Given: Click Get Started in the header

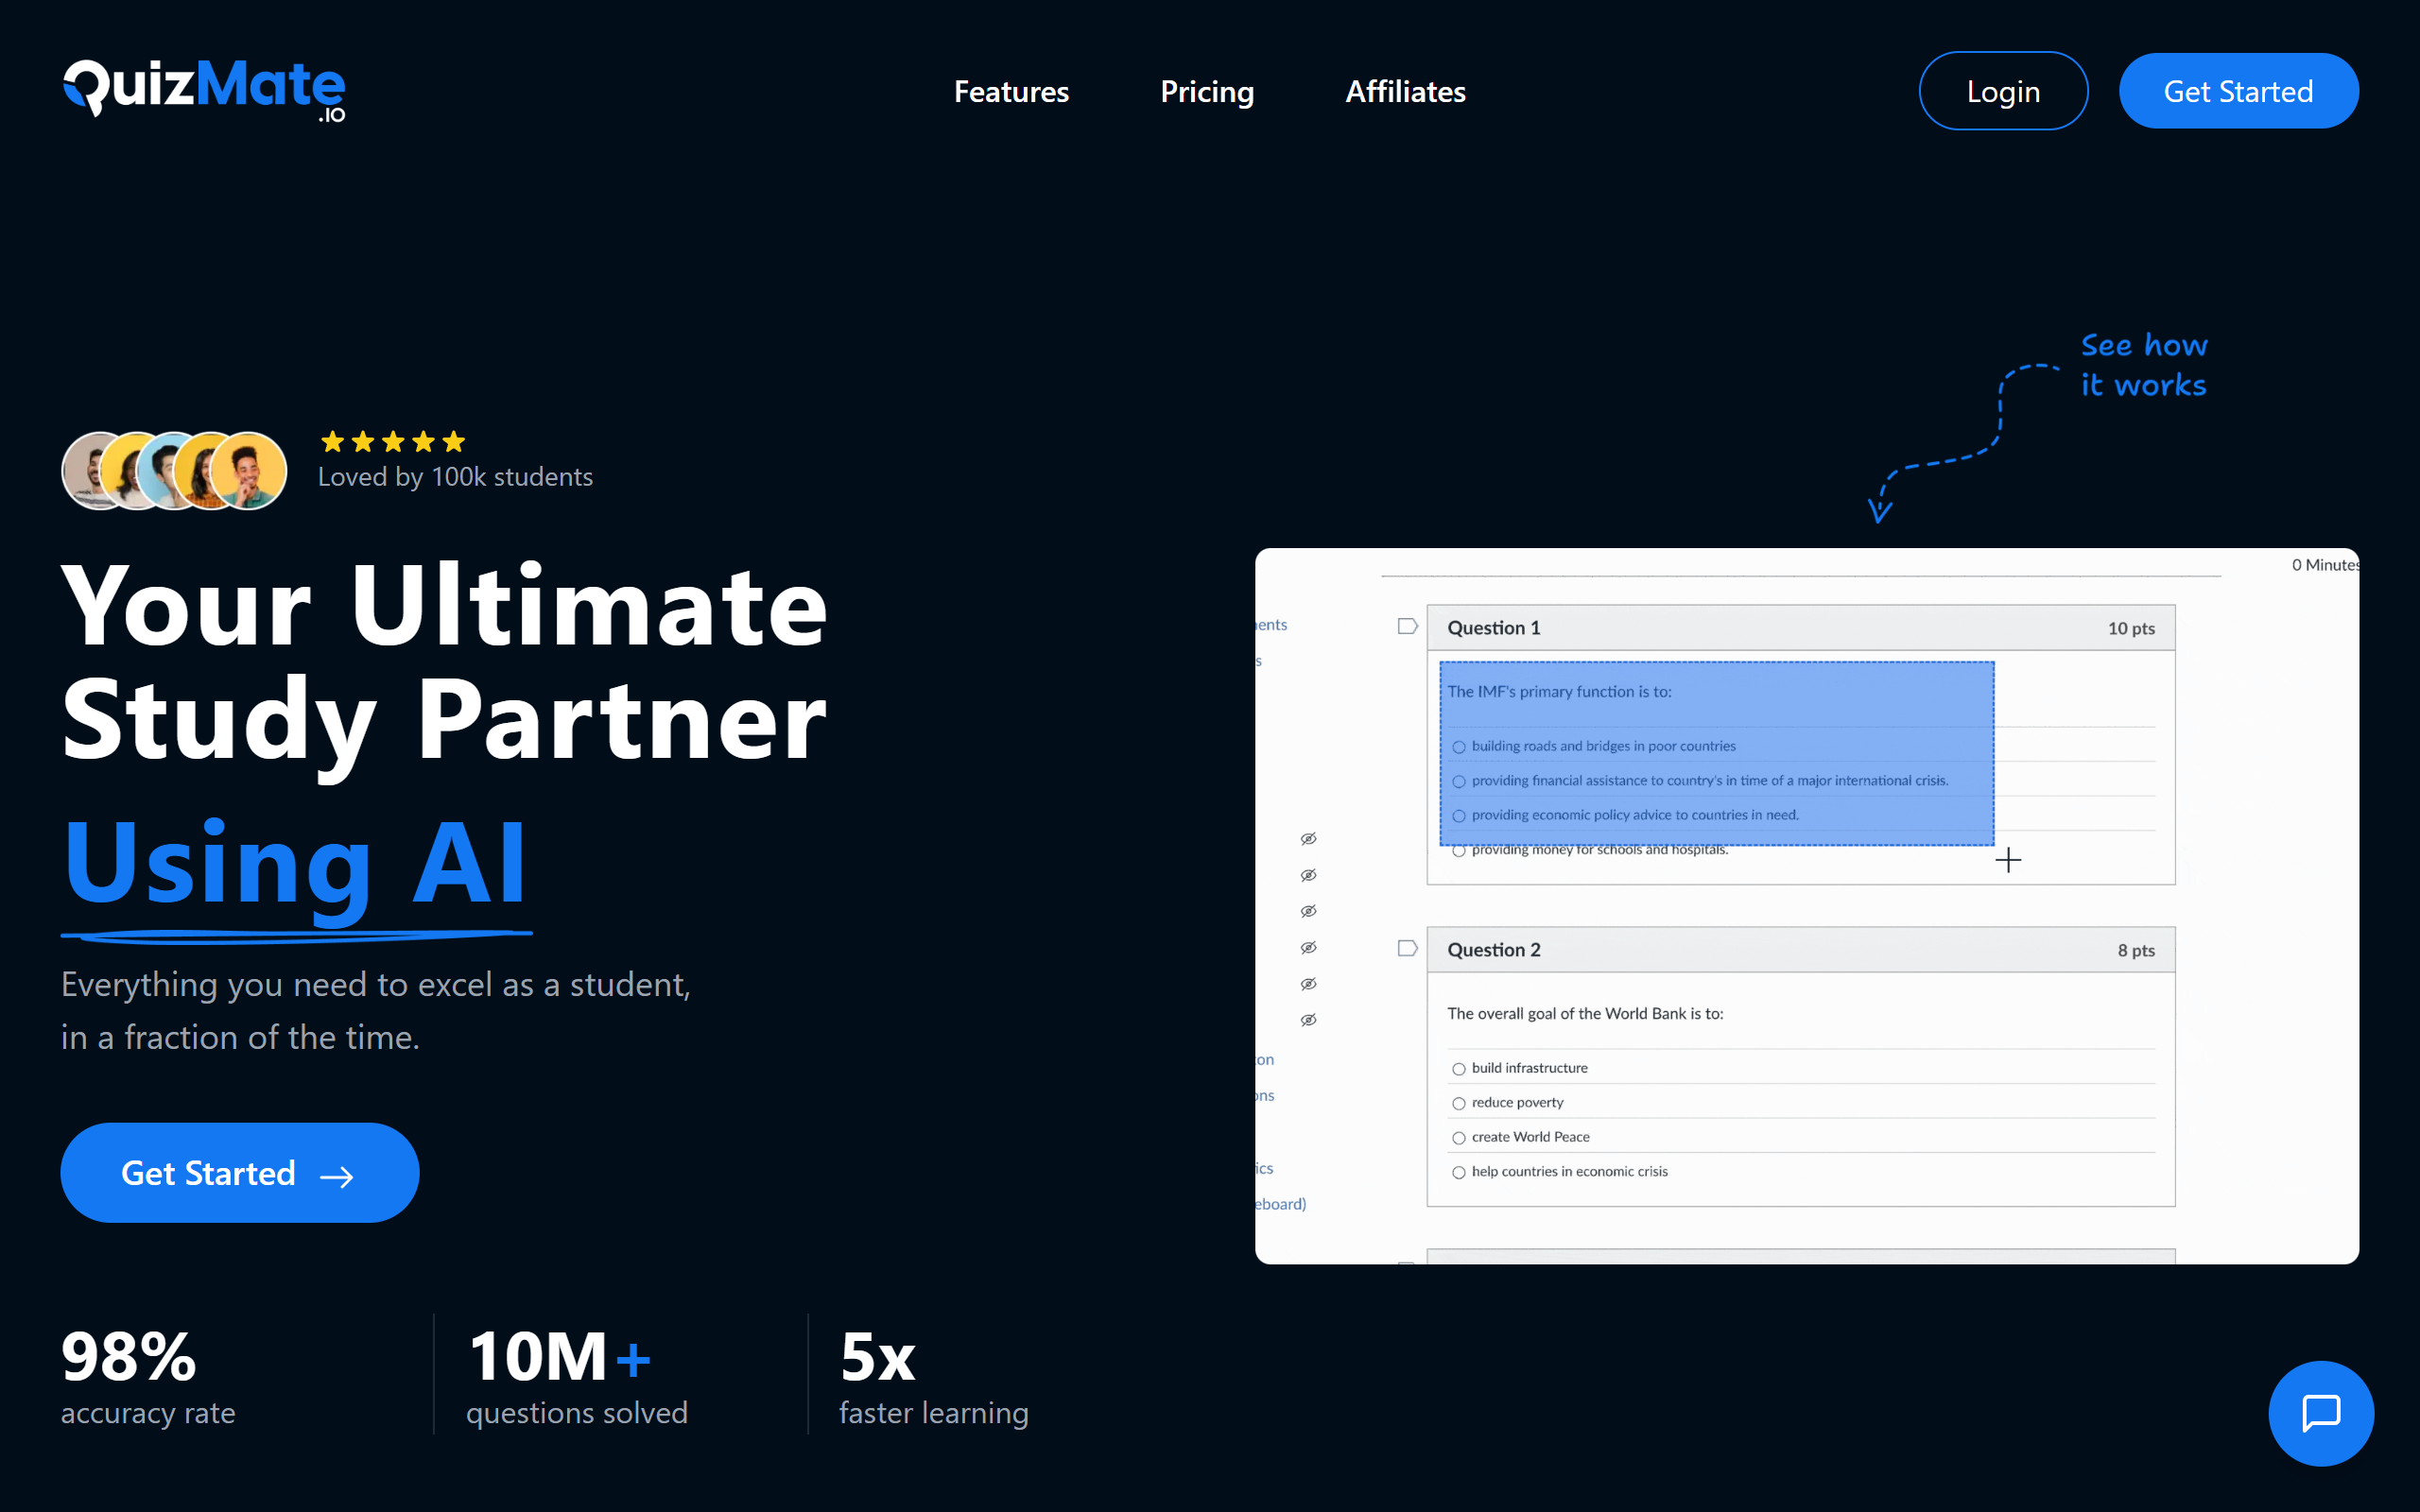Looking at the screenshot, I should [x=2238, y=91].
